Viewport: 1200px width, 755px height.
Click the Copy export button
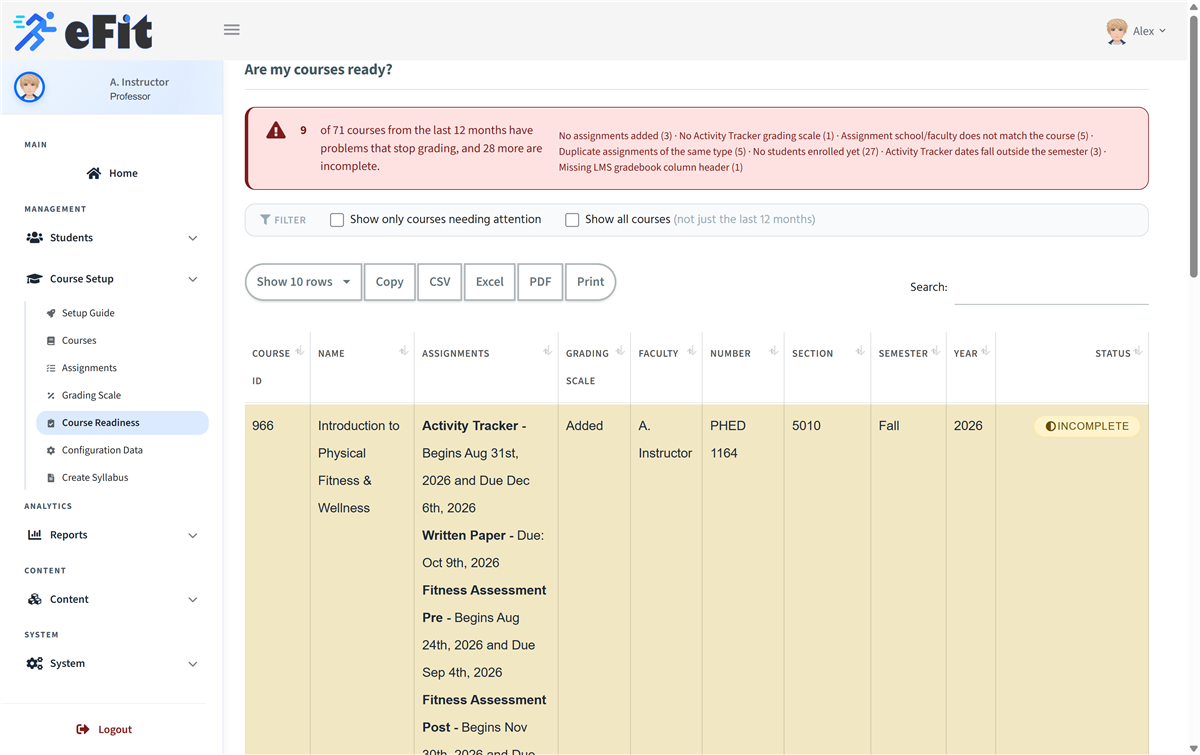coord(389,282)
